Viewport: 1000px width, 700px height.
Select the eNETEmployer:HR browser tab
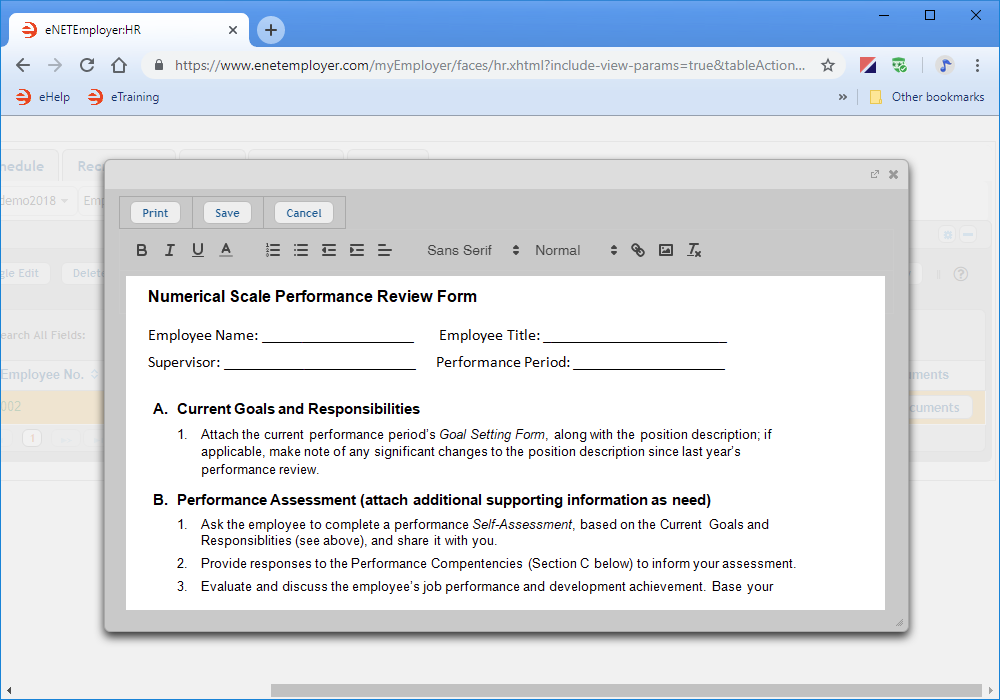[x=128, y=30]
